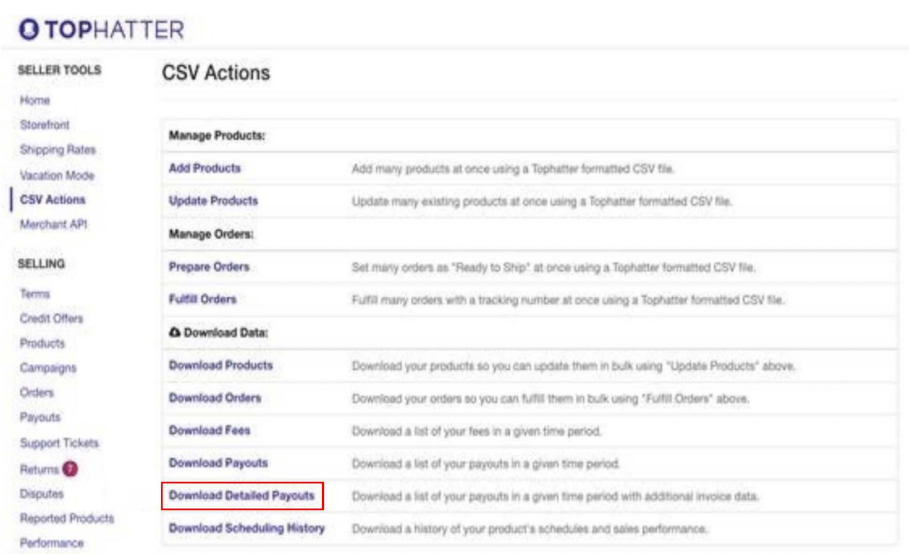
Task: Click Update Products link
Action: pos(213,201)
